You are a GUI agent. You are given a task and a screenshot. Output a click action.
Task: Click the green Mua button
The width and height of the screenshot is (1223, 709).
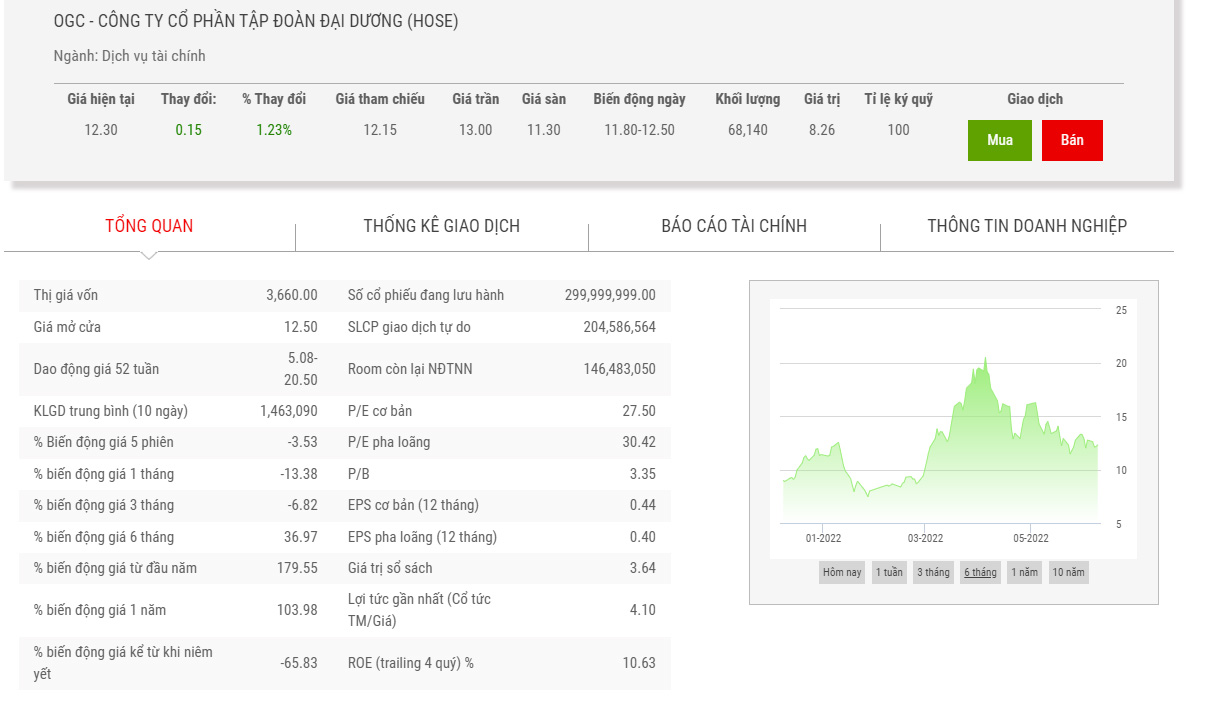coord(999,140)
